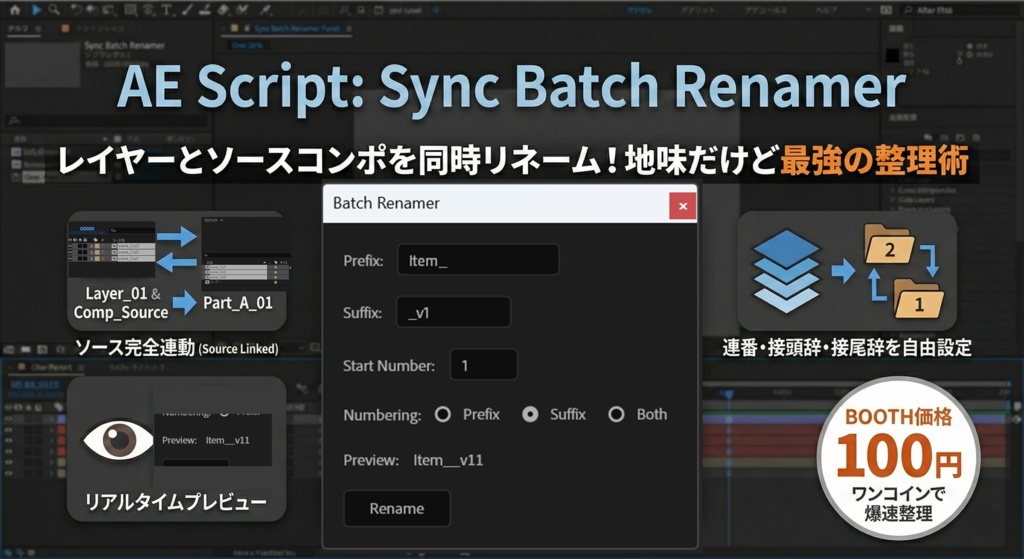Select the Clone Stamp tool

coord(205,10)
